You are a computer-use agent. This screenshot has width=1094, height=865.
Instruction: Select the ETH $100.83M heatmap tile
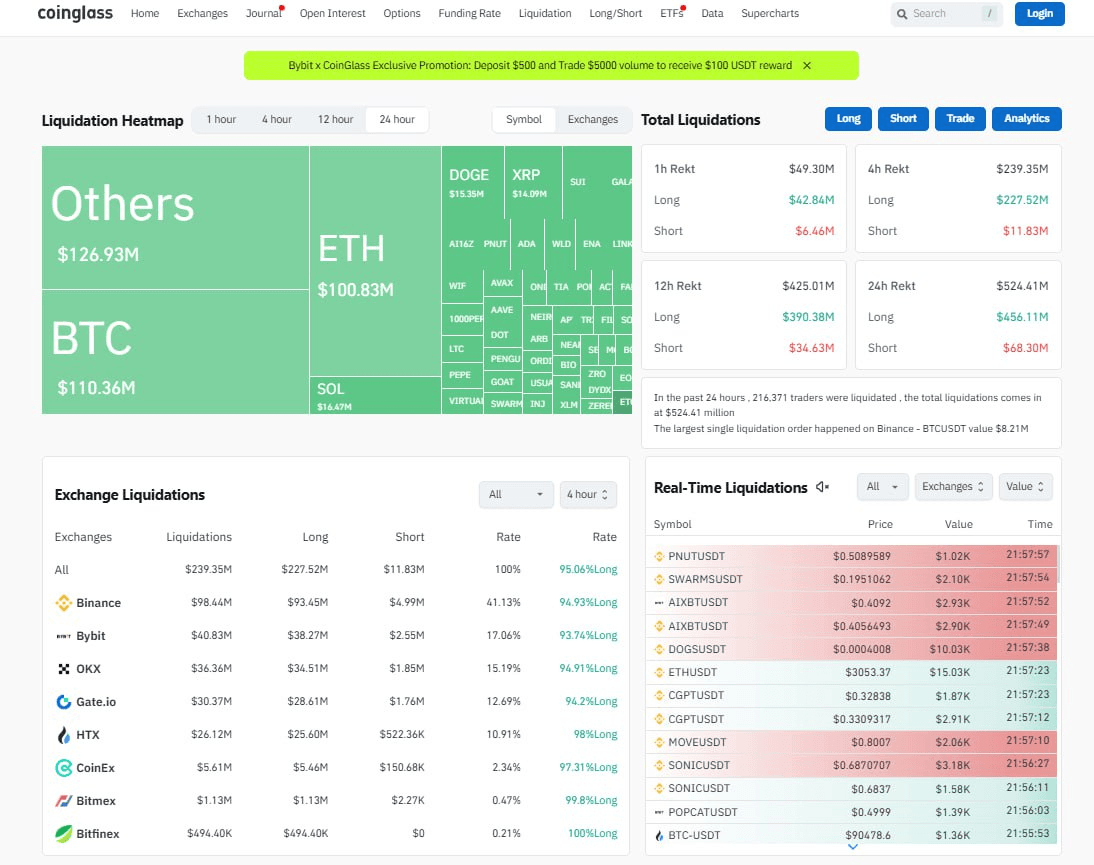point(375,261)
